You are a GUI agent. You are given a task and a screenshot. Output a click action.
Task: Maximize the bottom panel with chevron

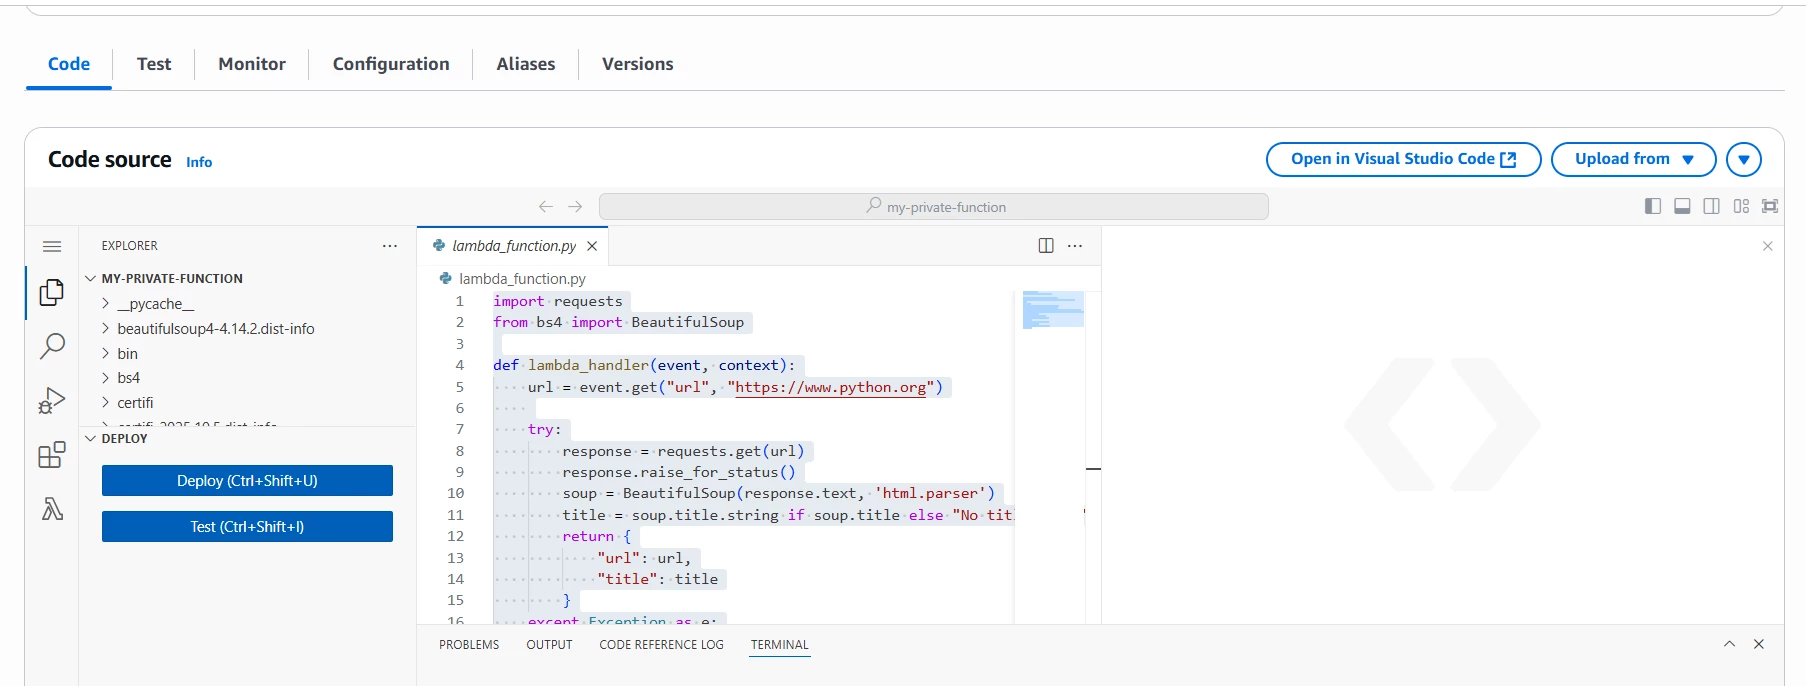click(x=1729, y=644)
